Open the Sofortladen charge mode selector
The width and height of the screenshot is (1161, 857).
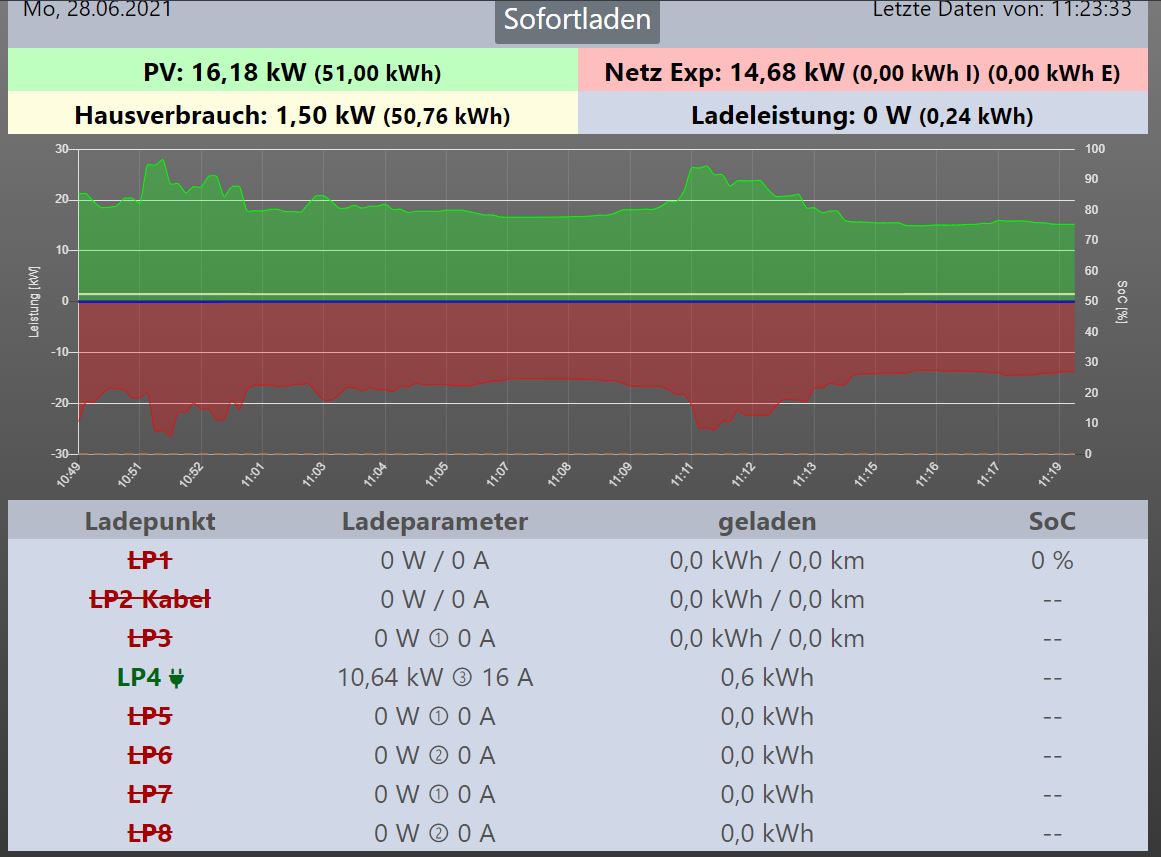[x=577, y=20]
